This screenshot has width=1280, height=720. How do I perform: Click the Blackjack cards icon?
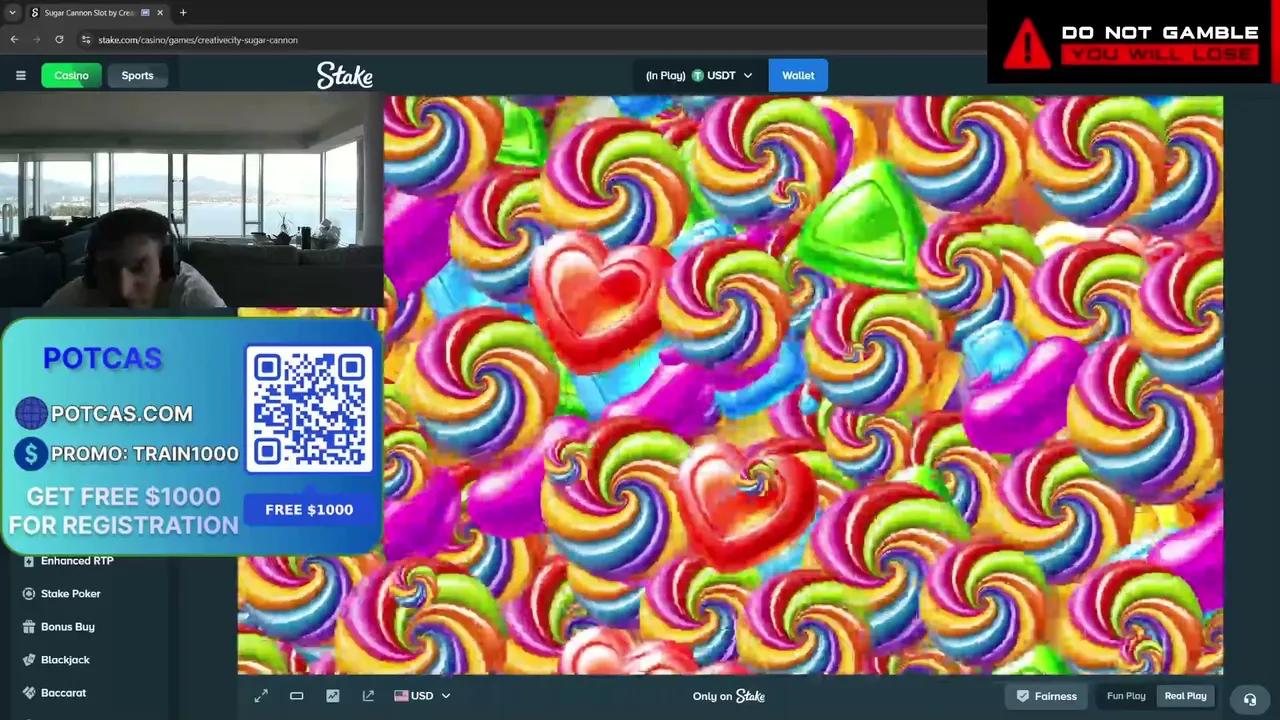29,660
